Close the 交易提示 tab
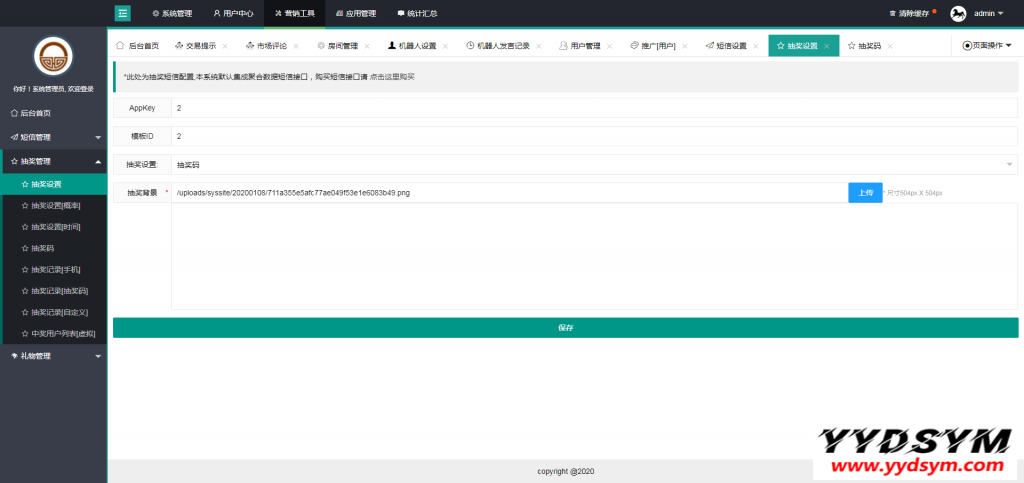 224,46
